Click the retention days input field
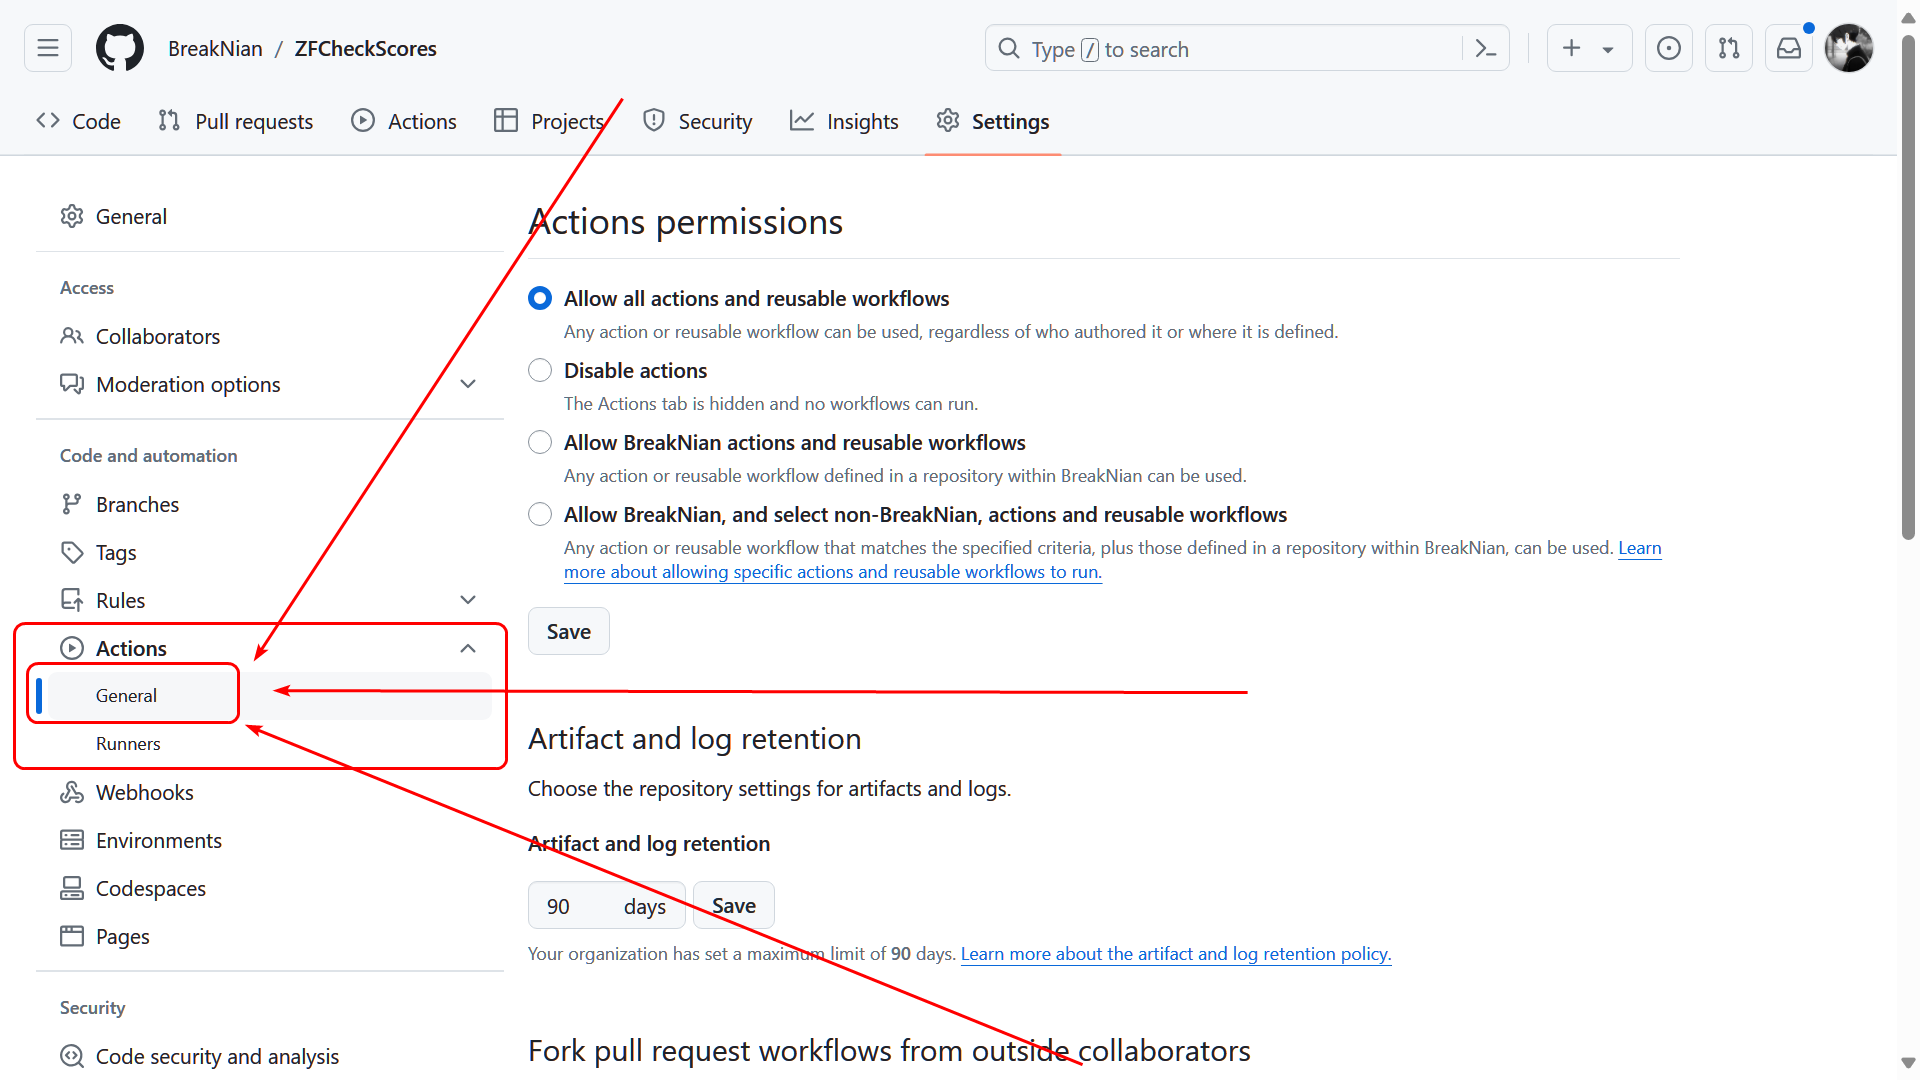Image resolution: width=1920 pixels, height=1080 pixels. 606,905
